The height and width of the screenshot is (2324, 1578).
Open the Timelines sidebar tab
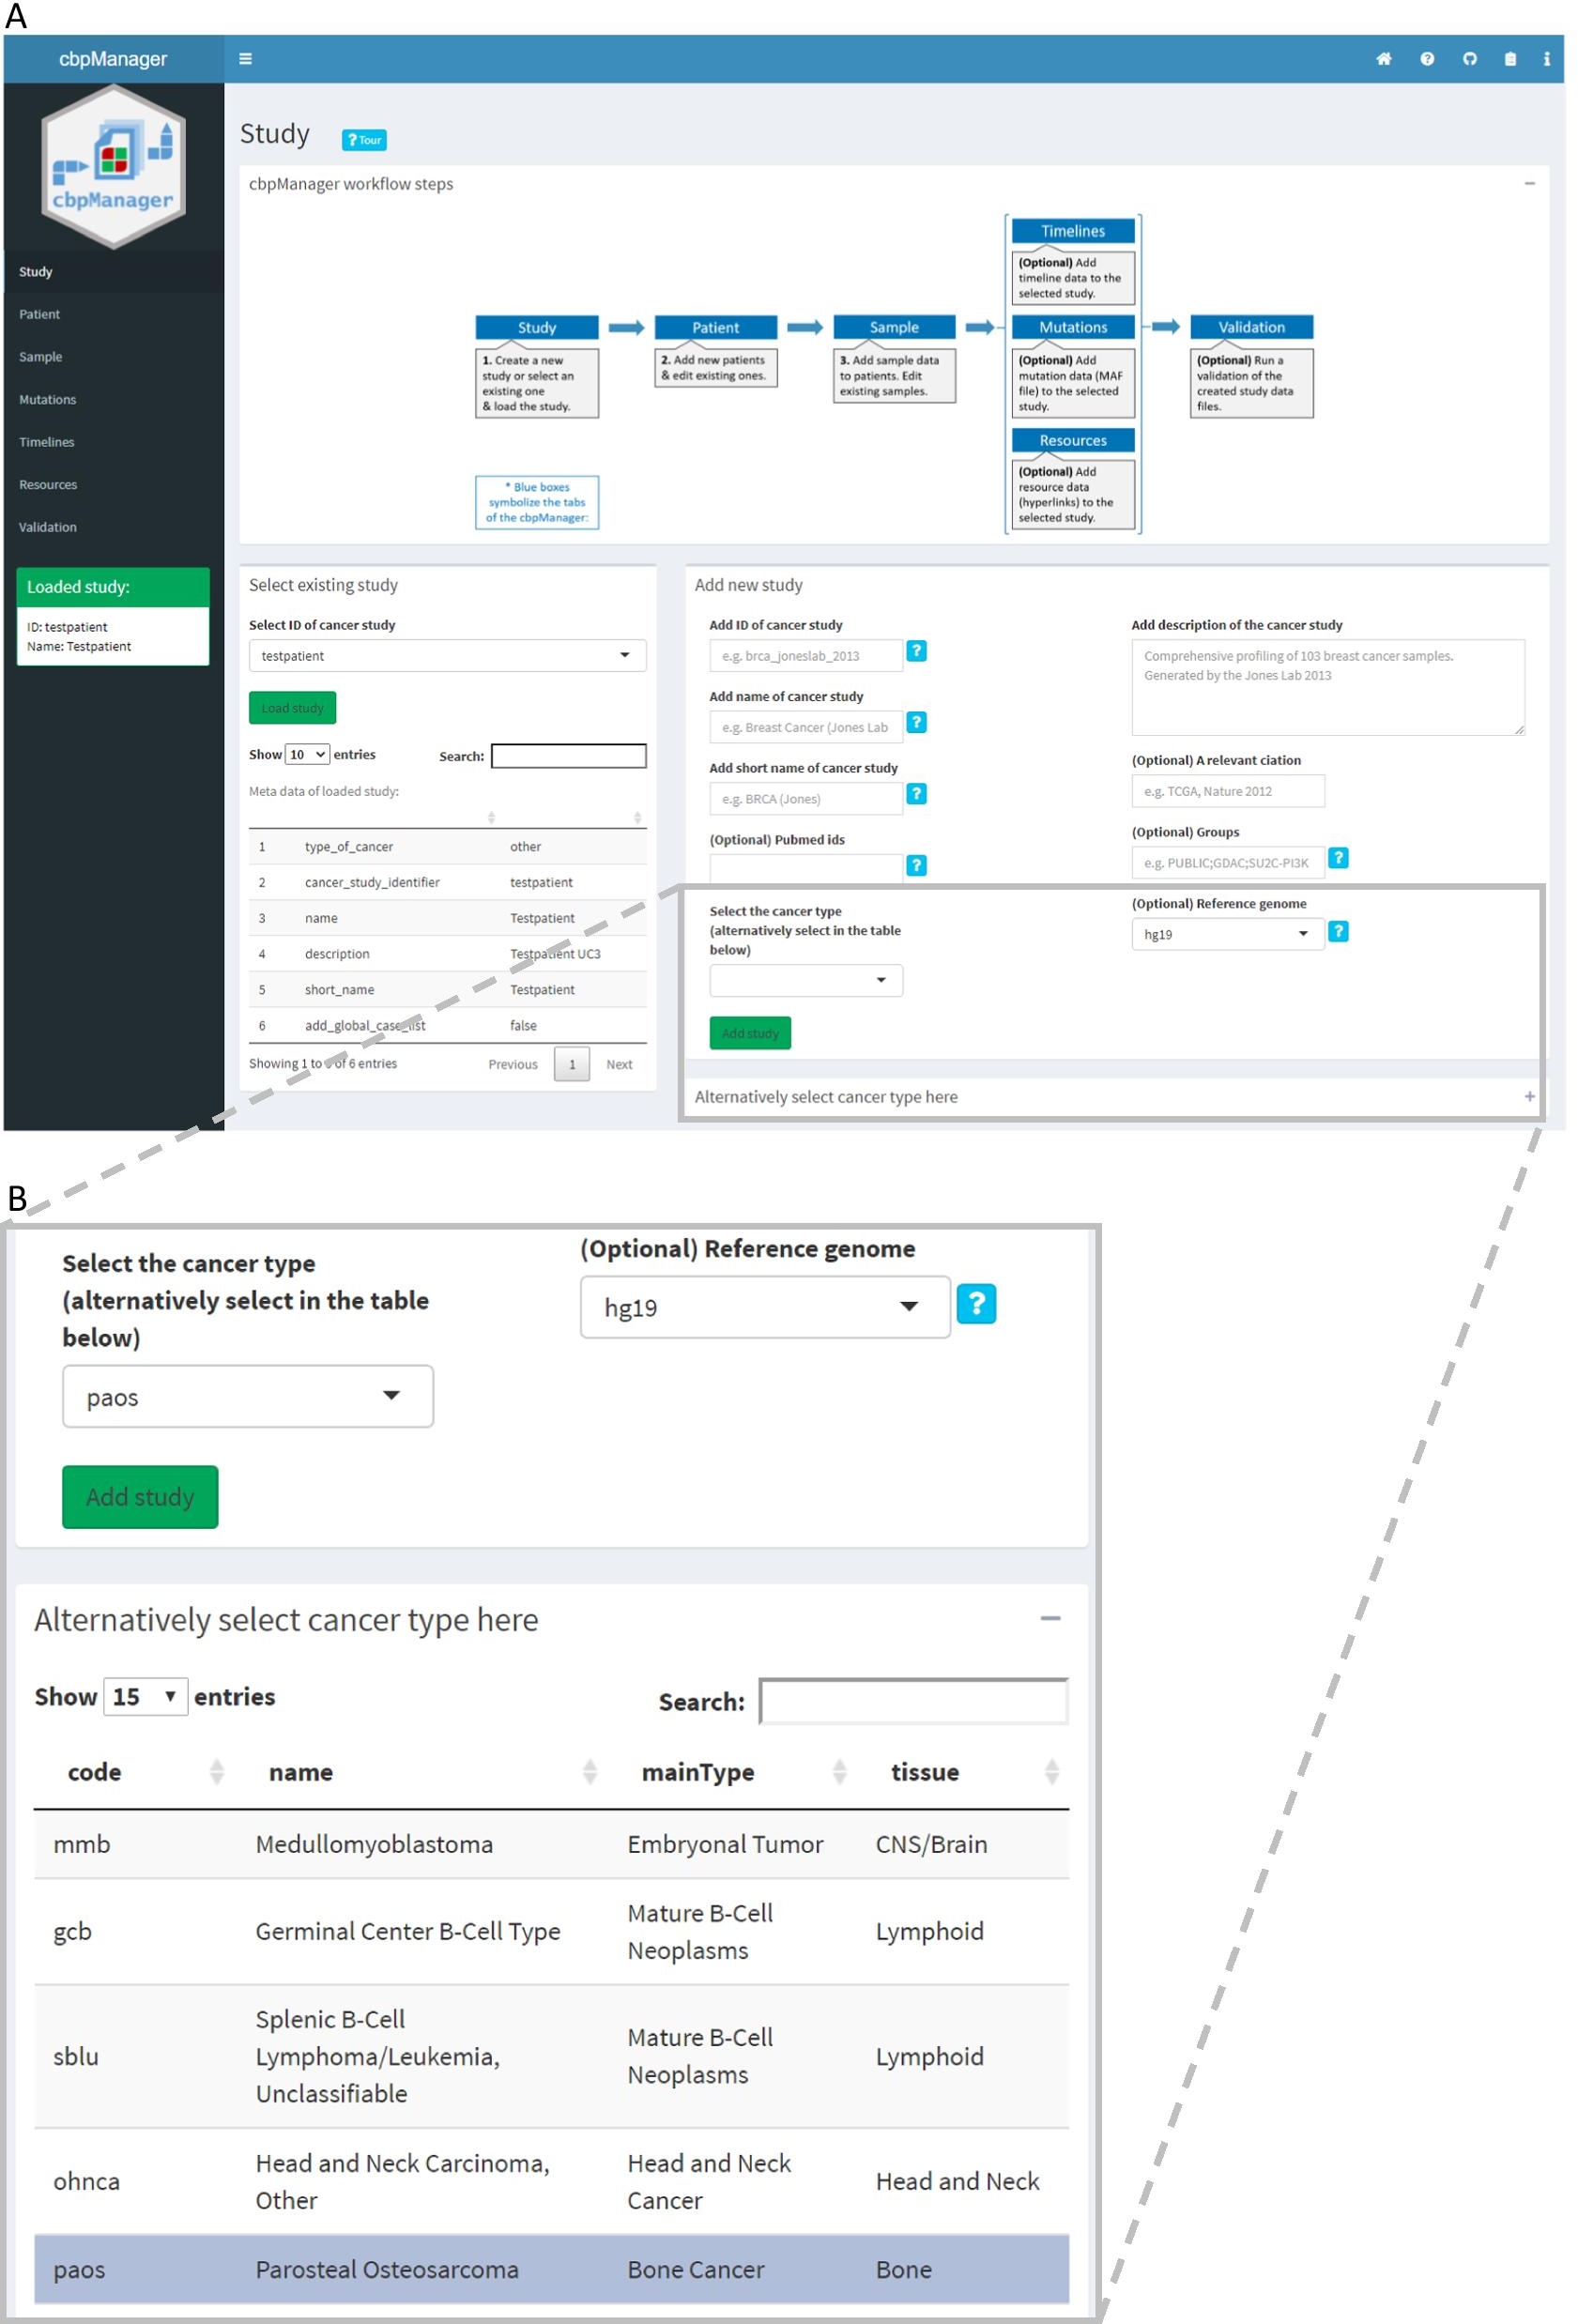pyautogui.click(x=113, y=442)
